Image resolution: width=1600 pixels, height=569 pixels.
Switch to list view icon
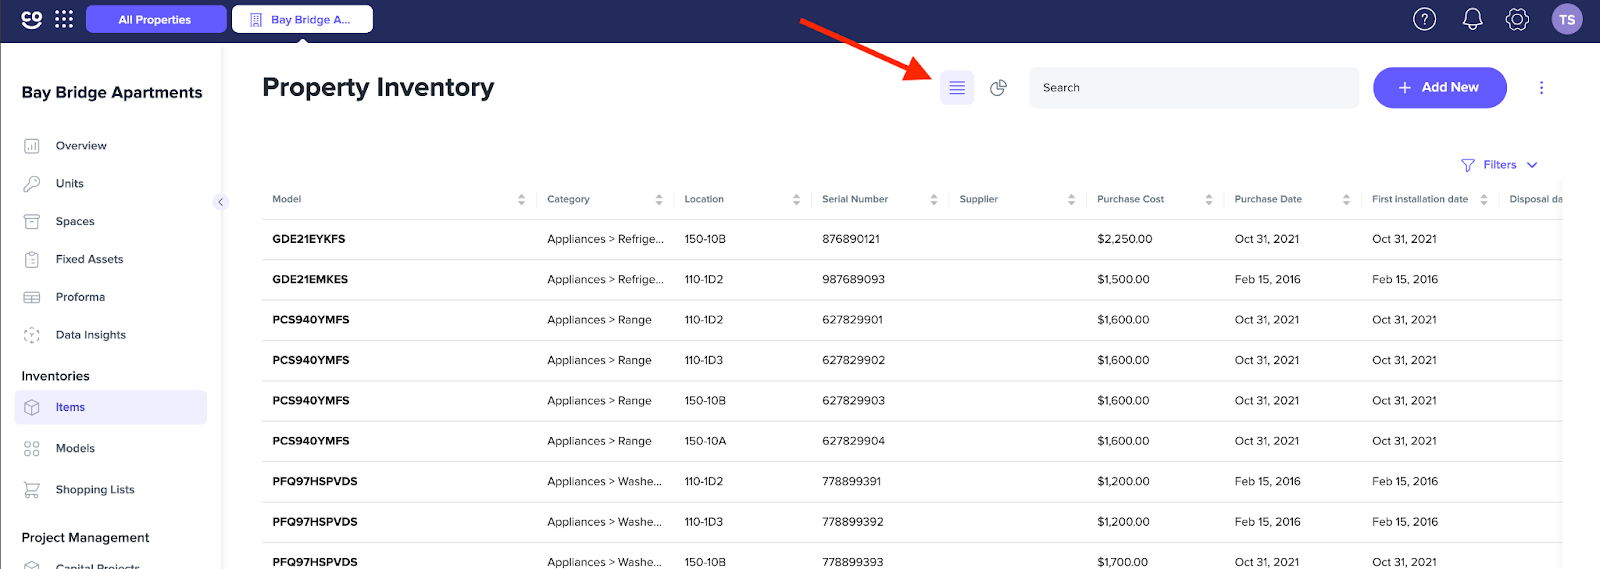[x=957, y=88]
